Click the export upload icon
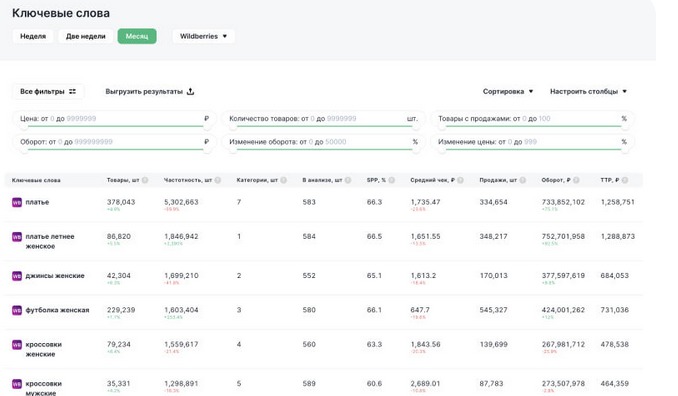 (x=190, y=92)
